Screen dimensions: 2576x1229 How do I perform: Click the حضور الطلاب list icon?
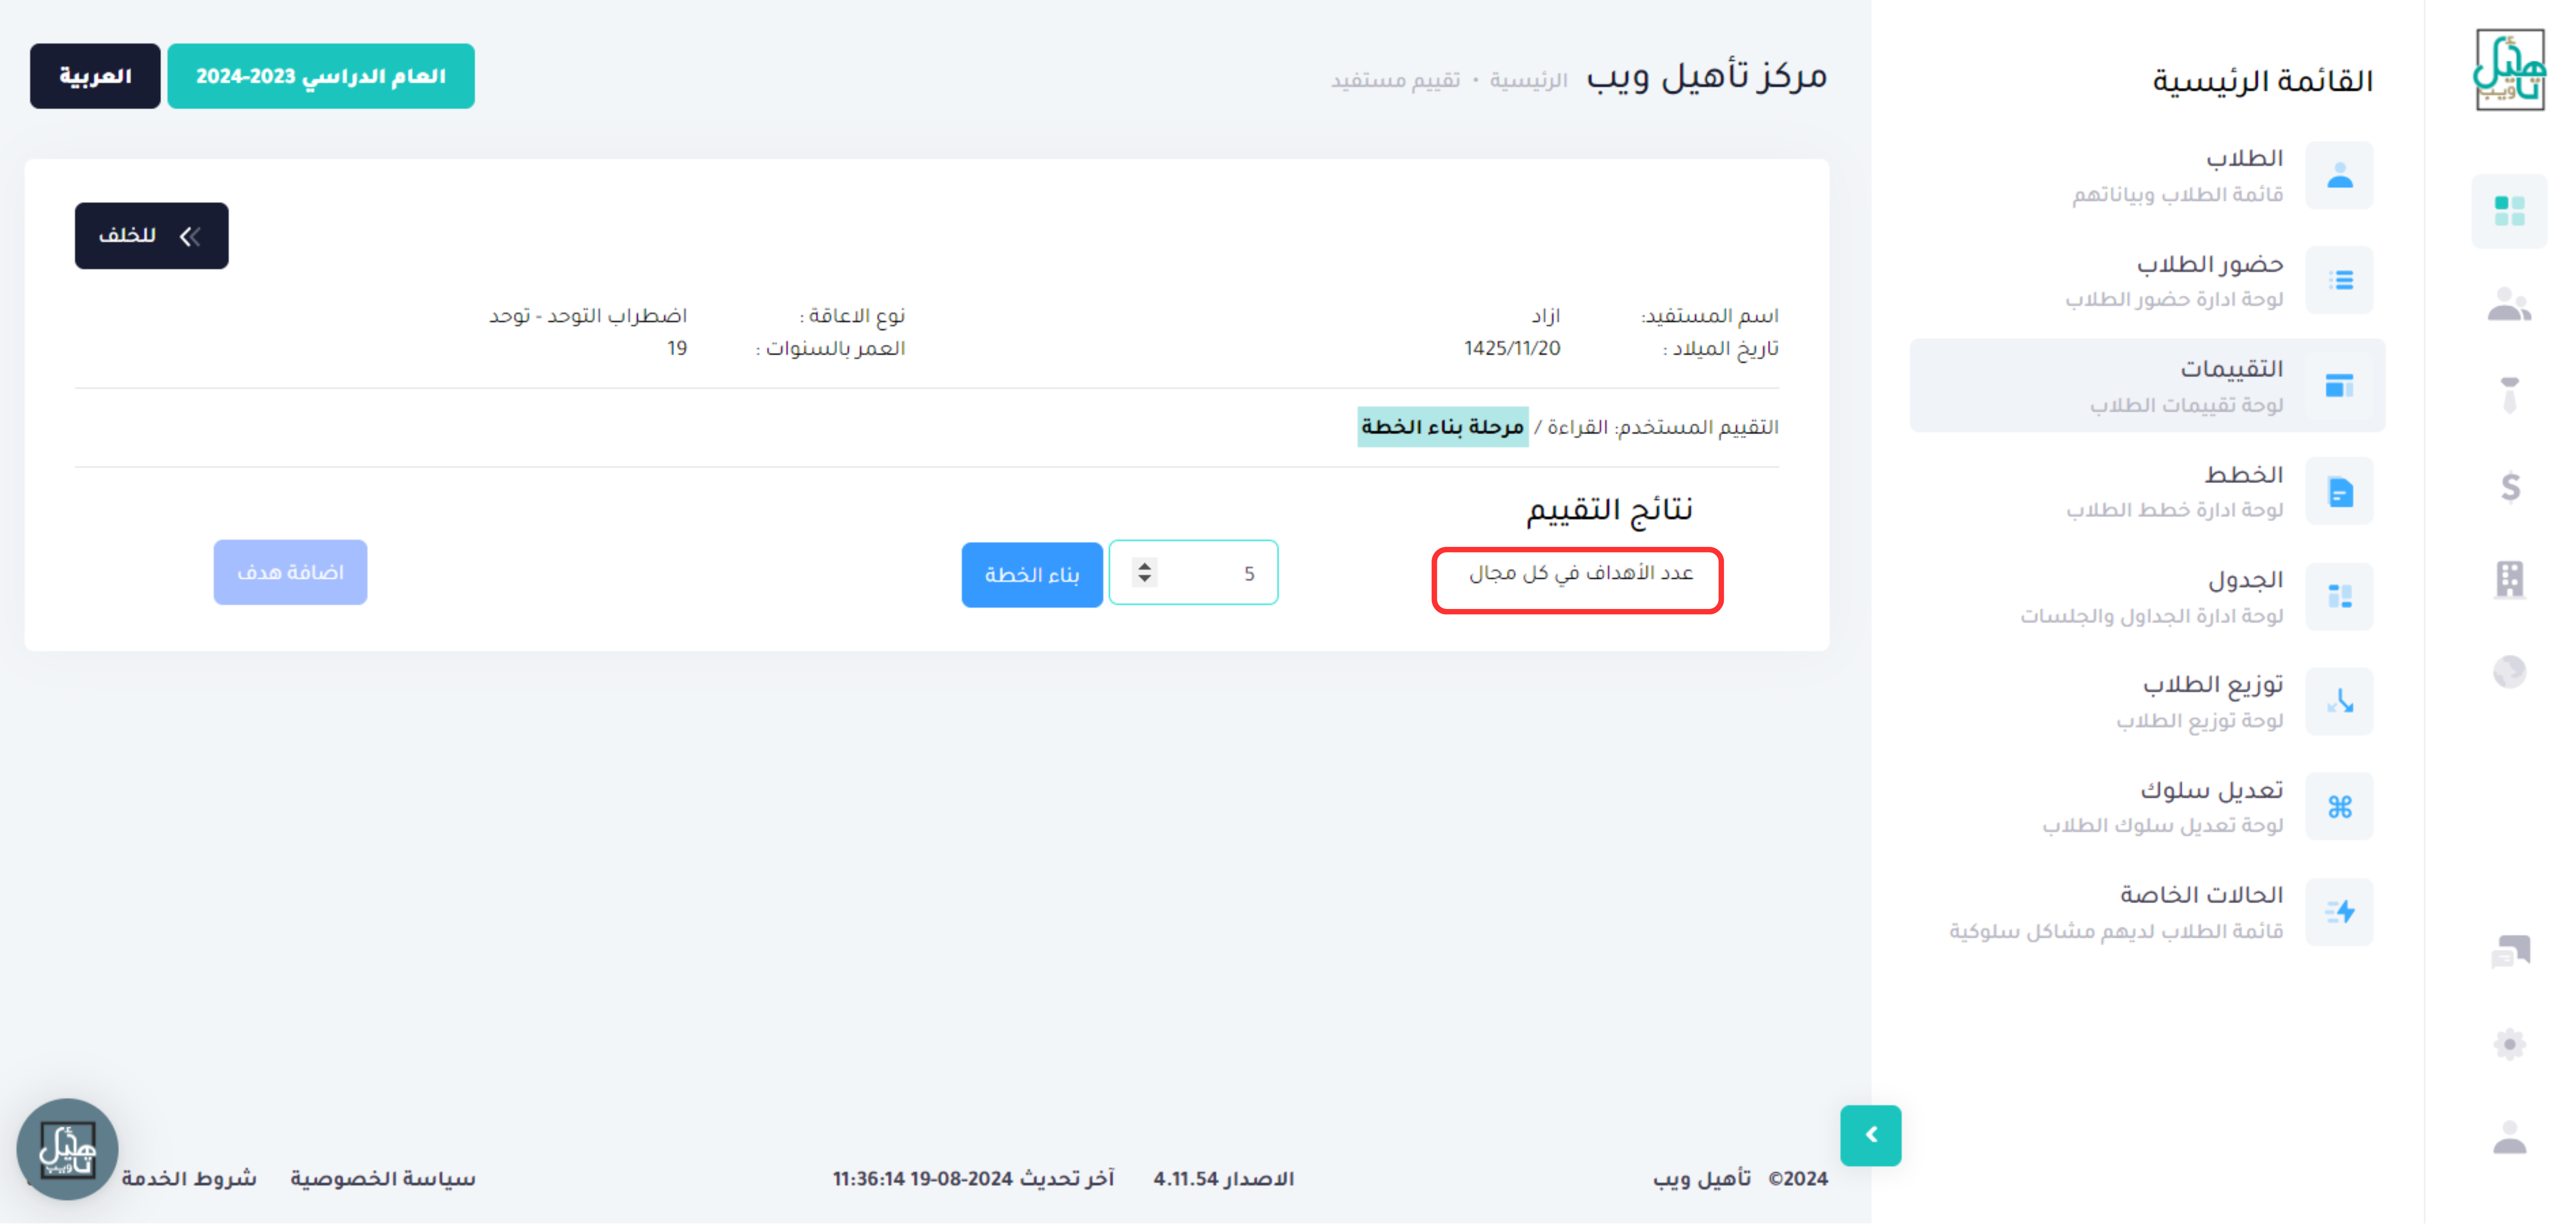[x=2339, y=281]
